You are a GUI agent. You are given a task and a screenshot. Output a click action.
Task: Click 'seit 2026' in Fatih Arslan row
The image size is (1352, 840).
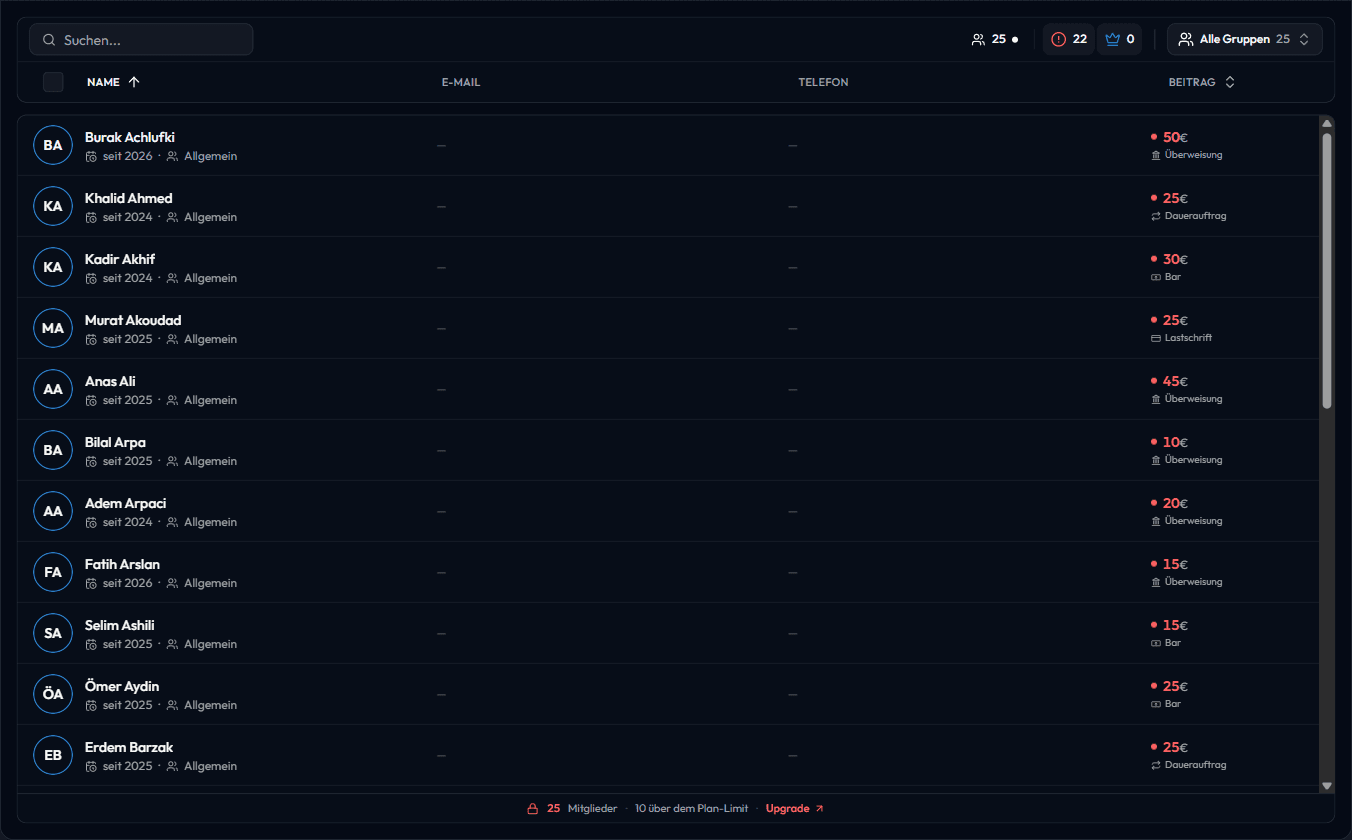click(128, 583)
